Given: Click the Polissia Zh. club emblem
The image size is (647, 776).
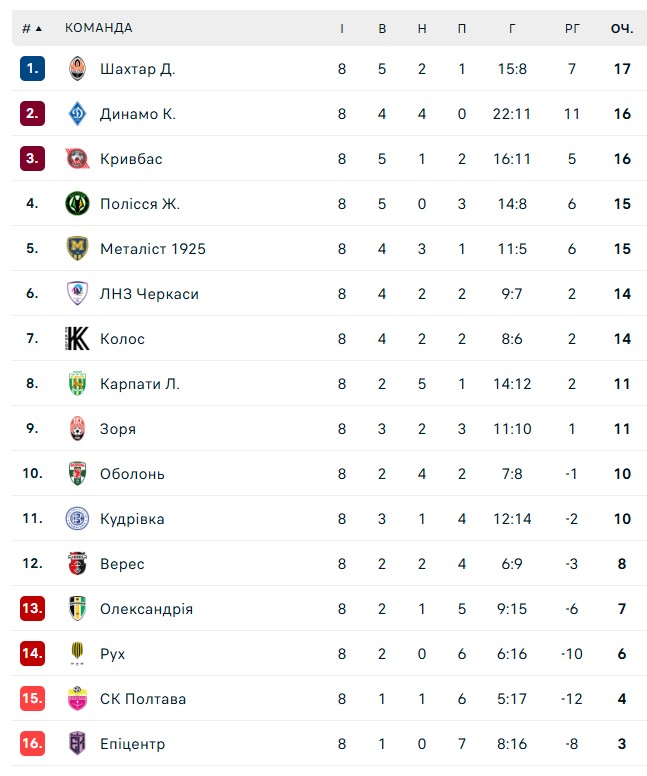Looking at the screenshot, I should pyautogui.click(x=77, y=204).
